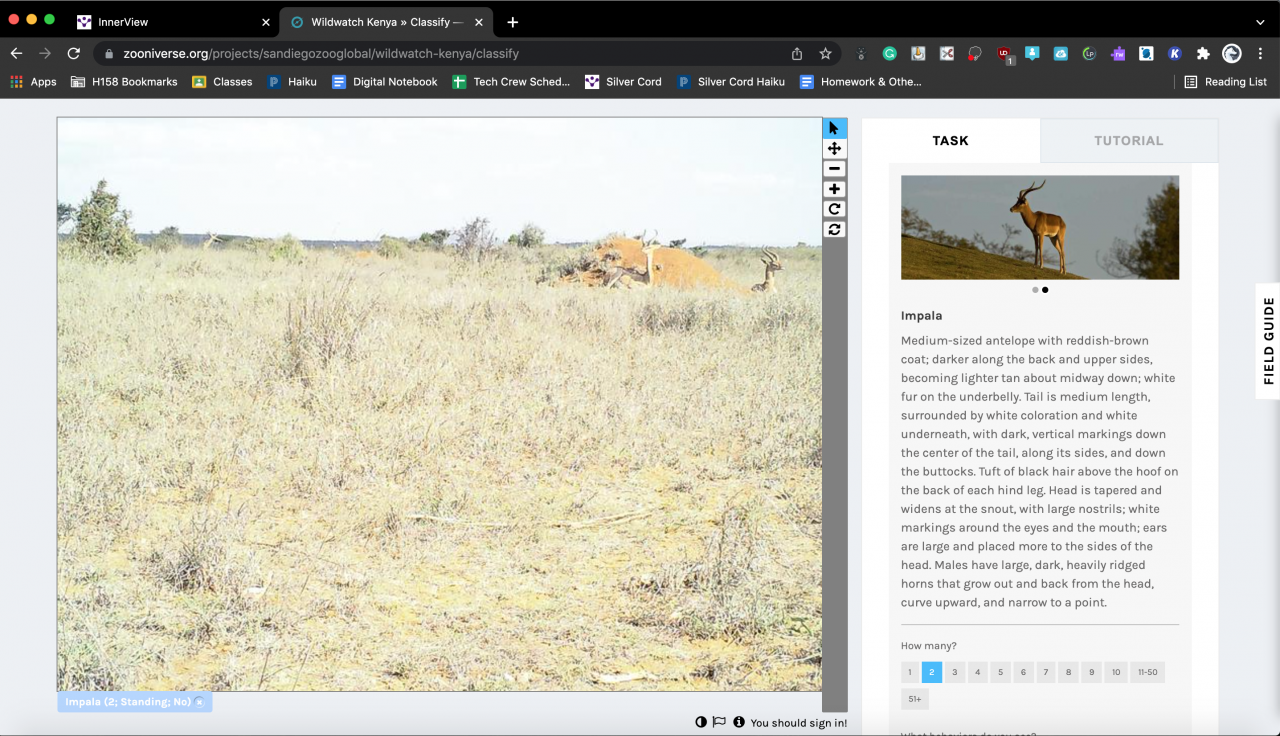The height and width of the screenshot is (736, 1280).
Task: Close the InnerView tab
Action: [266, 22]
